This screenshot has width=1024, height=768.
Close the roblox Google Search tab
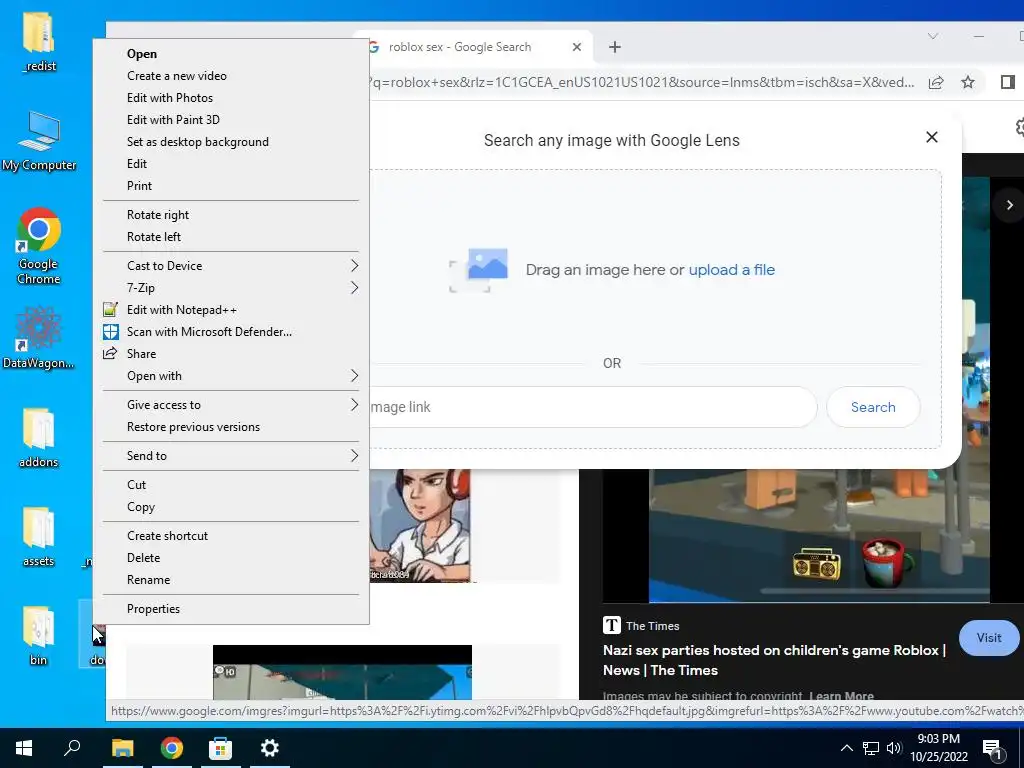(577, 47)
